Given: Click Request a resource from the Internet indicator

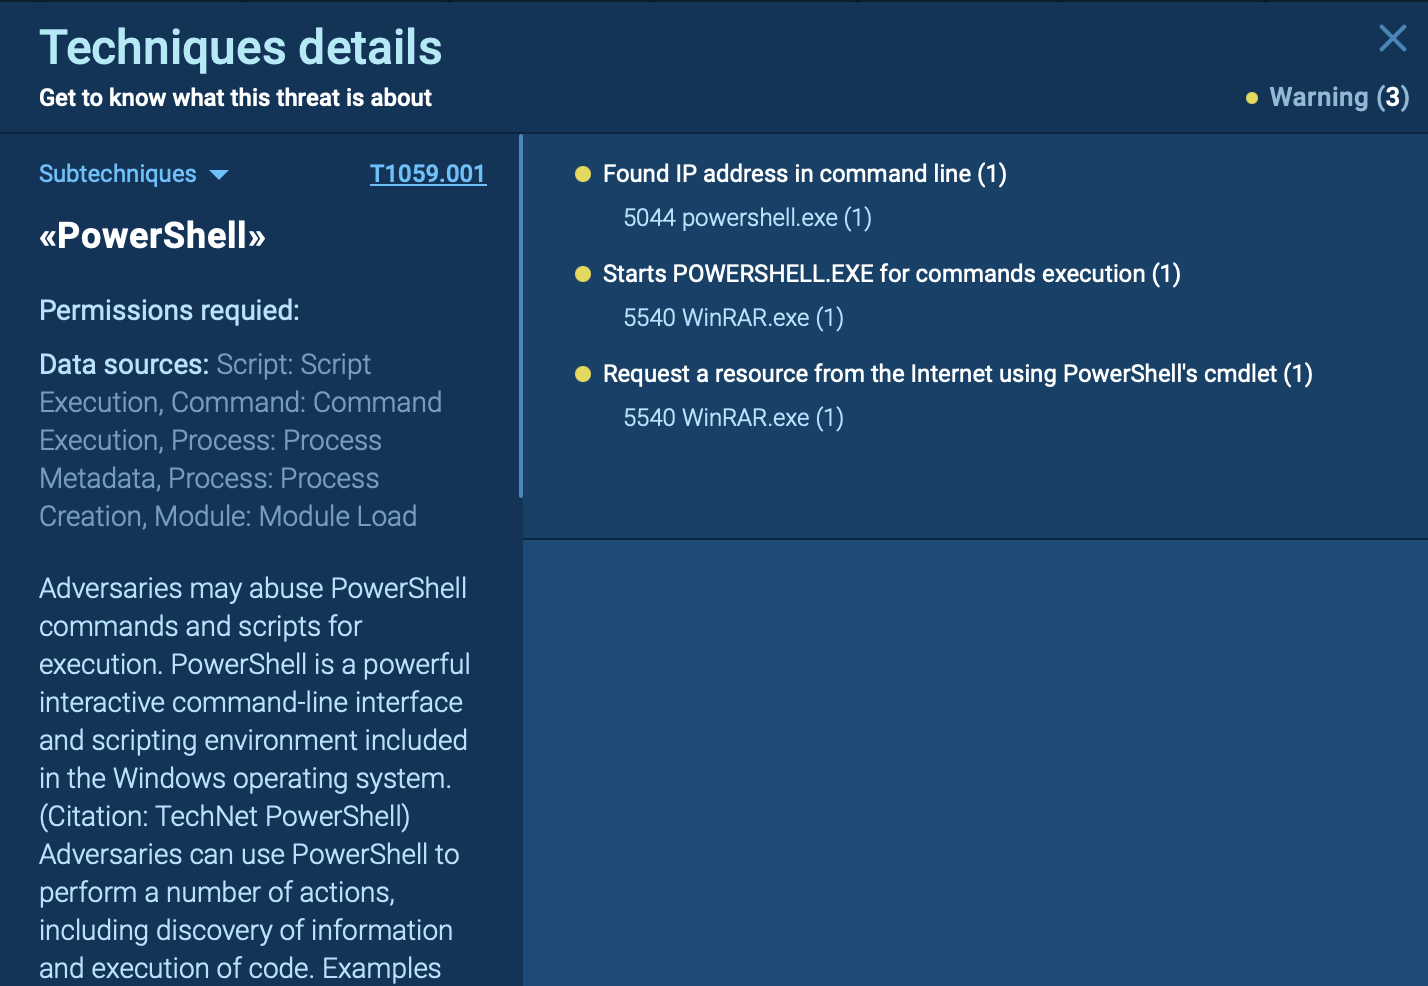Looking at the screenshot, I should pos(957,374).
